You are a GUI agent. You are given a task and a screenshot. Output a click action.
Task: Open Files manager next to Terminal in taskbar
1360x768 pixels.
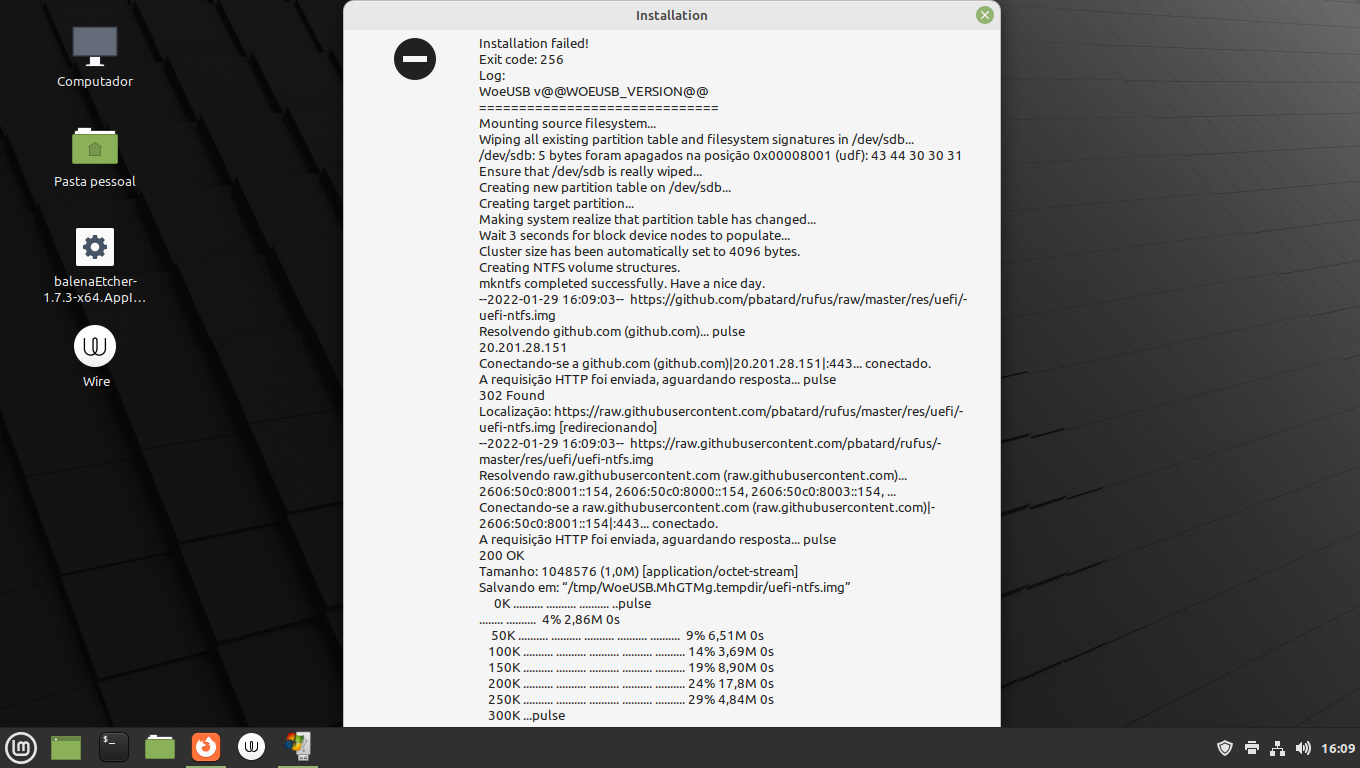click(160, 747)
